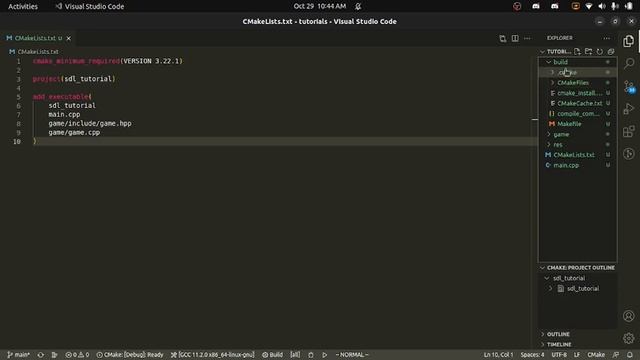Select GCC 11.2.0 kit in status bar

pos(212,355)
